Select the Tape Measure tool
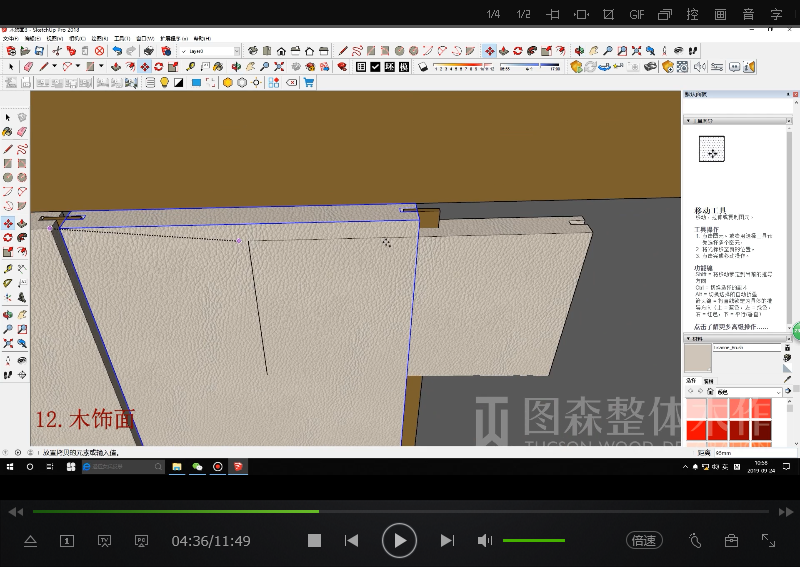This screenshot has height=567, width=800. (8, 268)
